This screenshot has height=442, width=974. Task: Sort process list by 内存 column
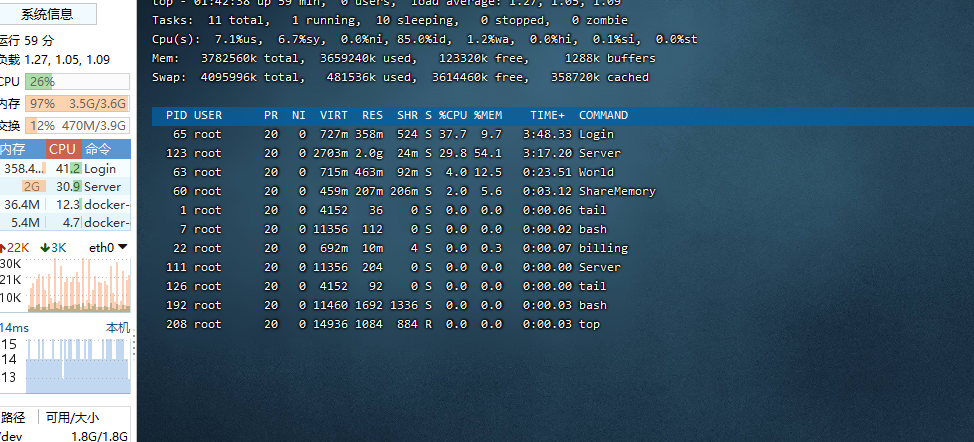coord(14,149)
